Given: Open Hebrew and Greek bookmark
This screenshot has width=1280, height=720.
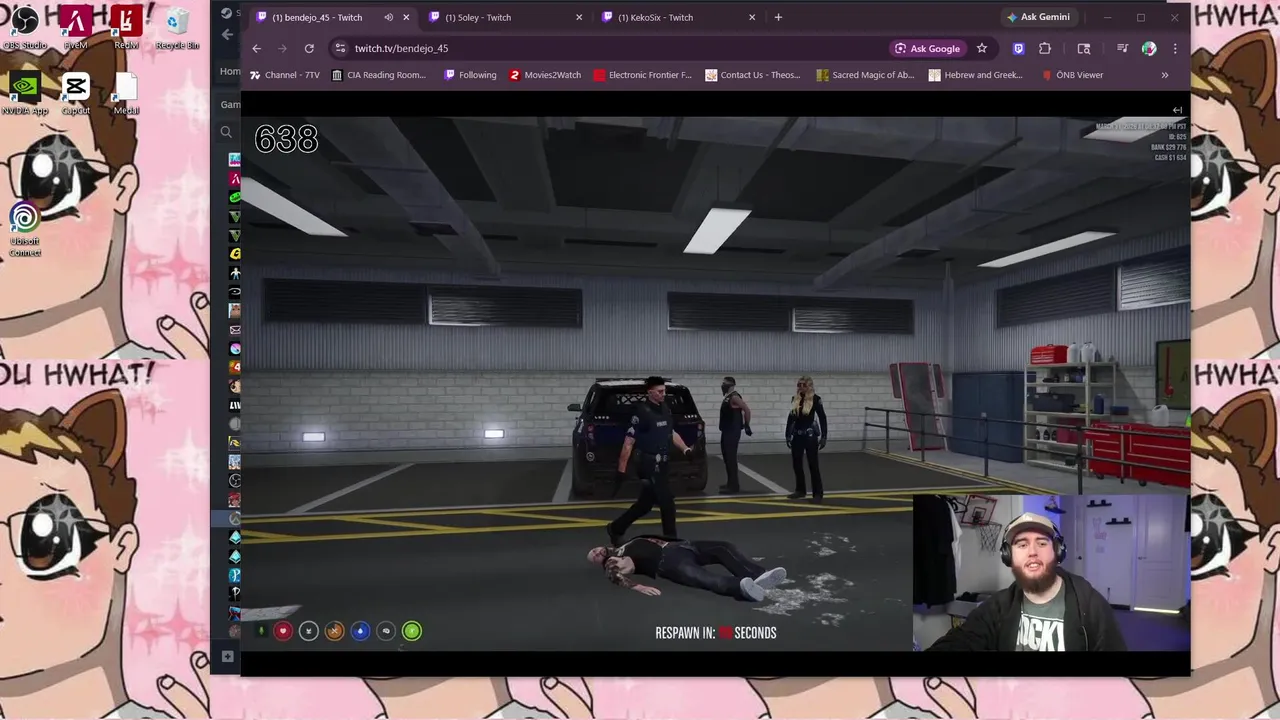Looking at the screenshot, I should [x=975, y=75].
